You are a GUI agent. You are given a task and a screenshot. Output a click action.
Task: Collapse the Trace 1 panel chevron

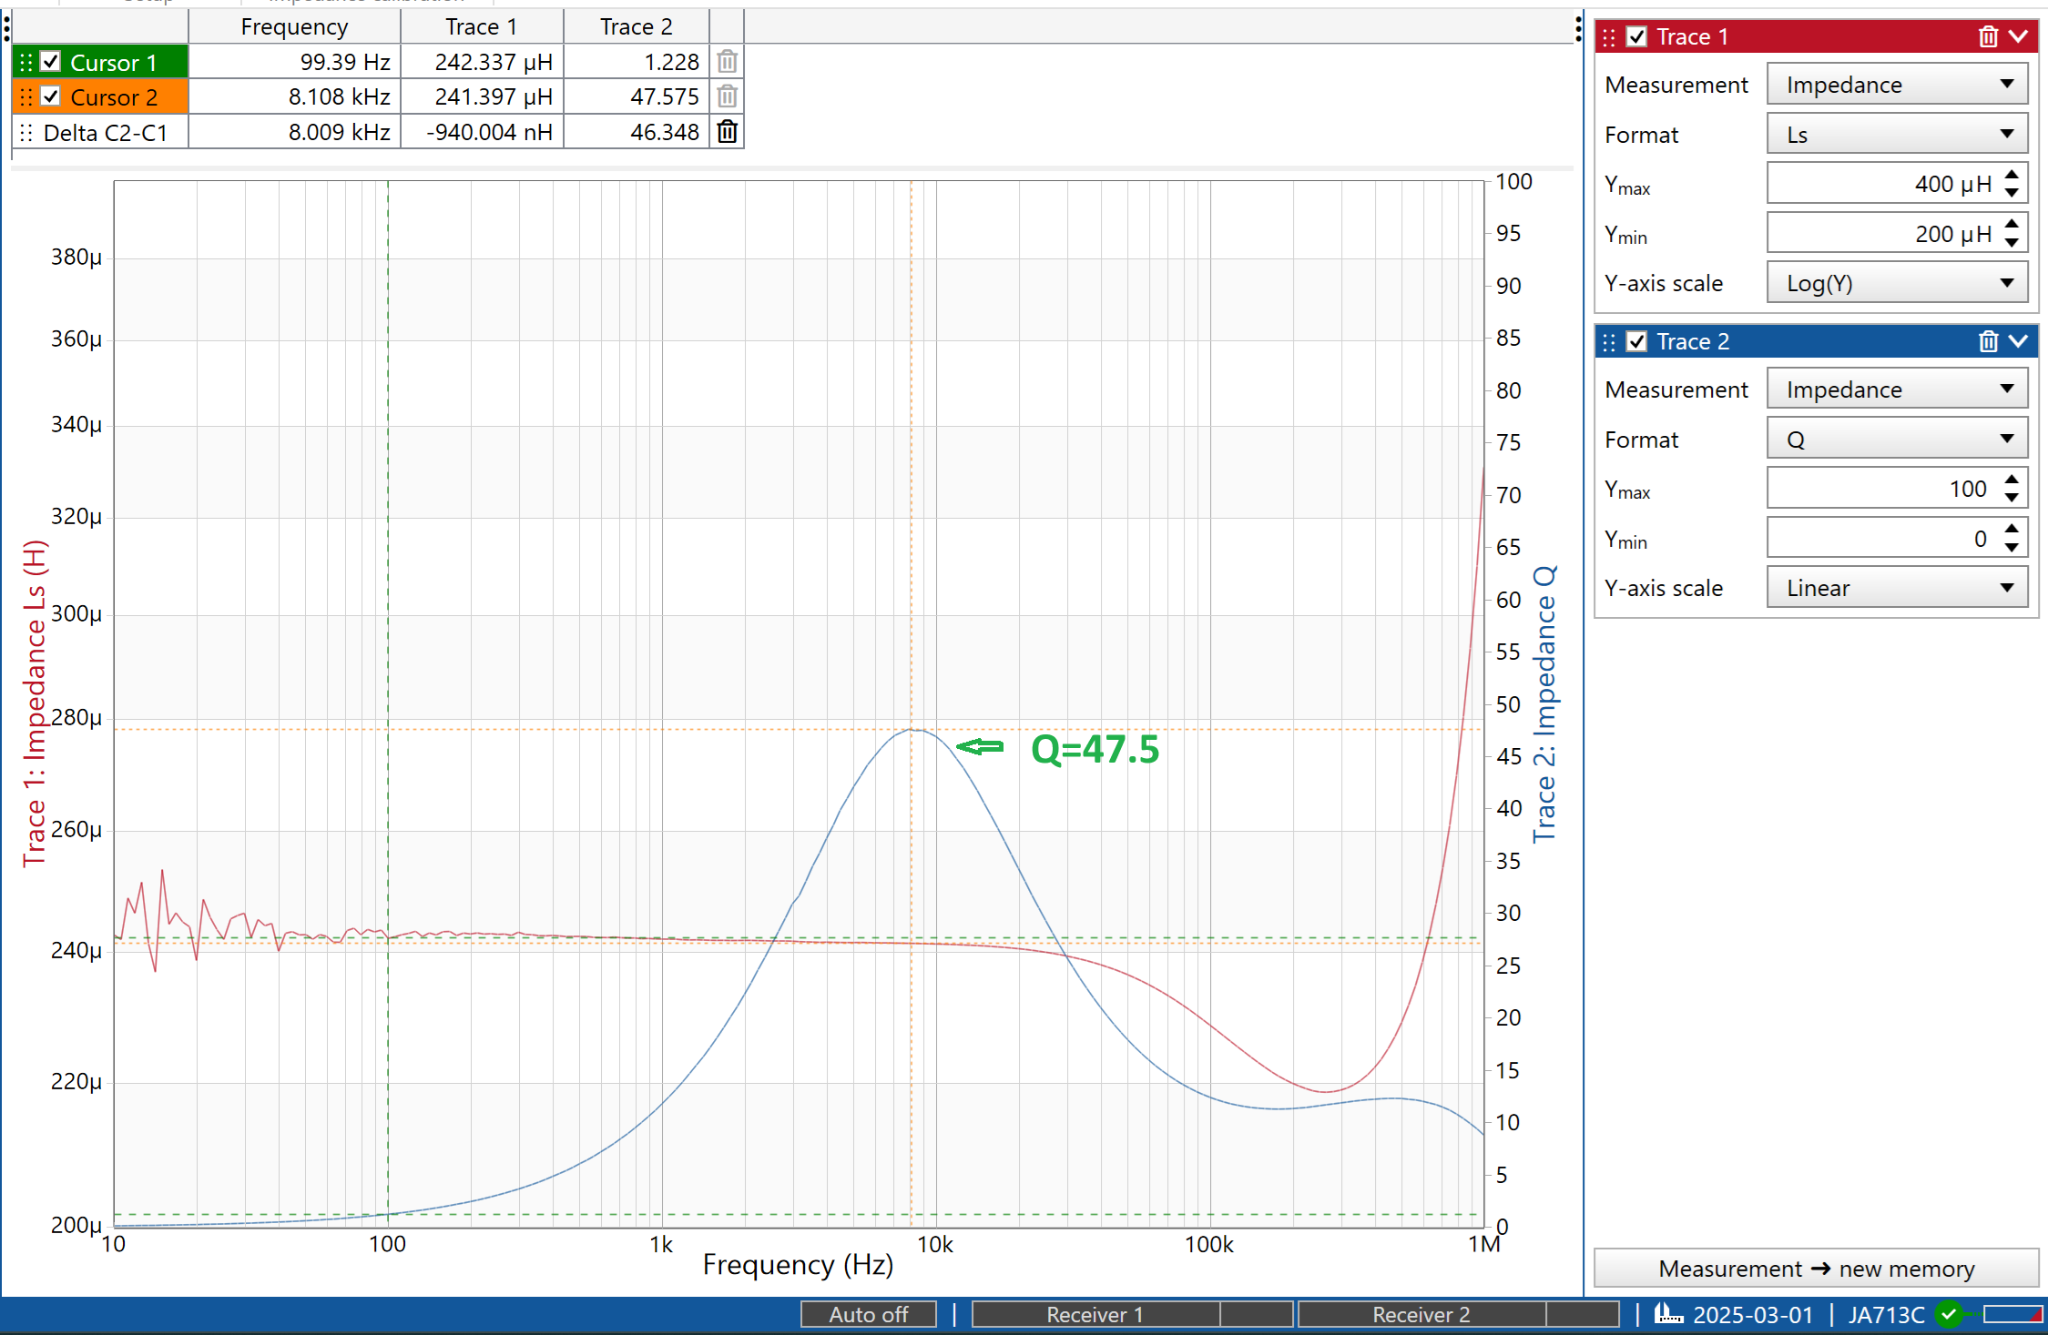(x=2019, y=37)
